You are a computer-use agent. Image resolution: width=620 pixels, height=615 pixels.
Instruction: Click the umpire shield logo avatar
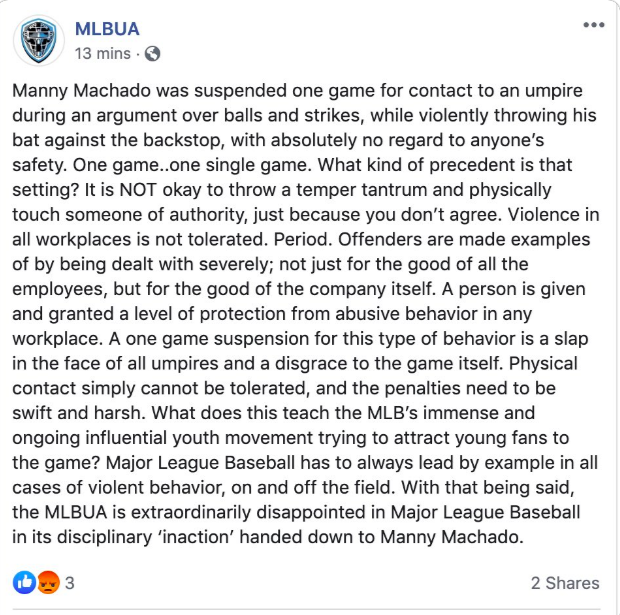click(39, 40)
